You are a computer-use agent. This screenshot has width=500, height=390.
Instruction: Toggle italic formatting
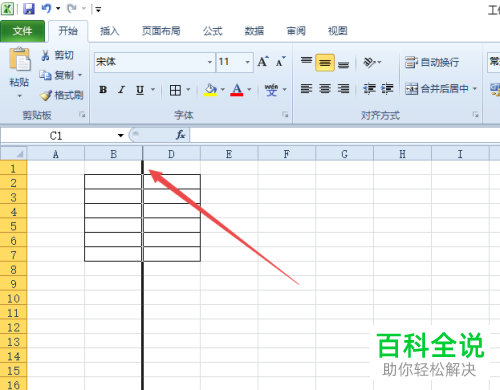[x=122, y=90]
